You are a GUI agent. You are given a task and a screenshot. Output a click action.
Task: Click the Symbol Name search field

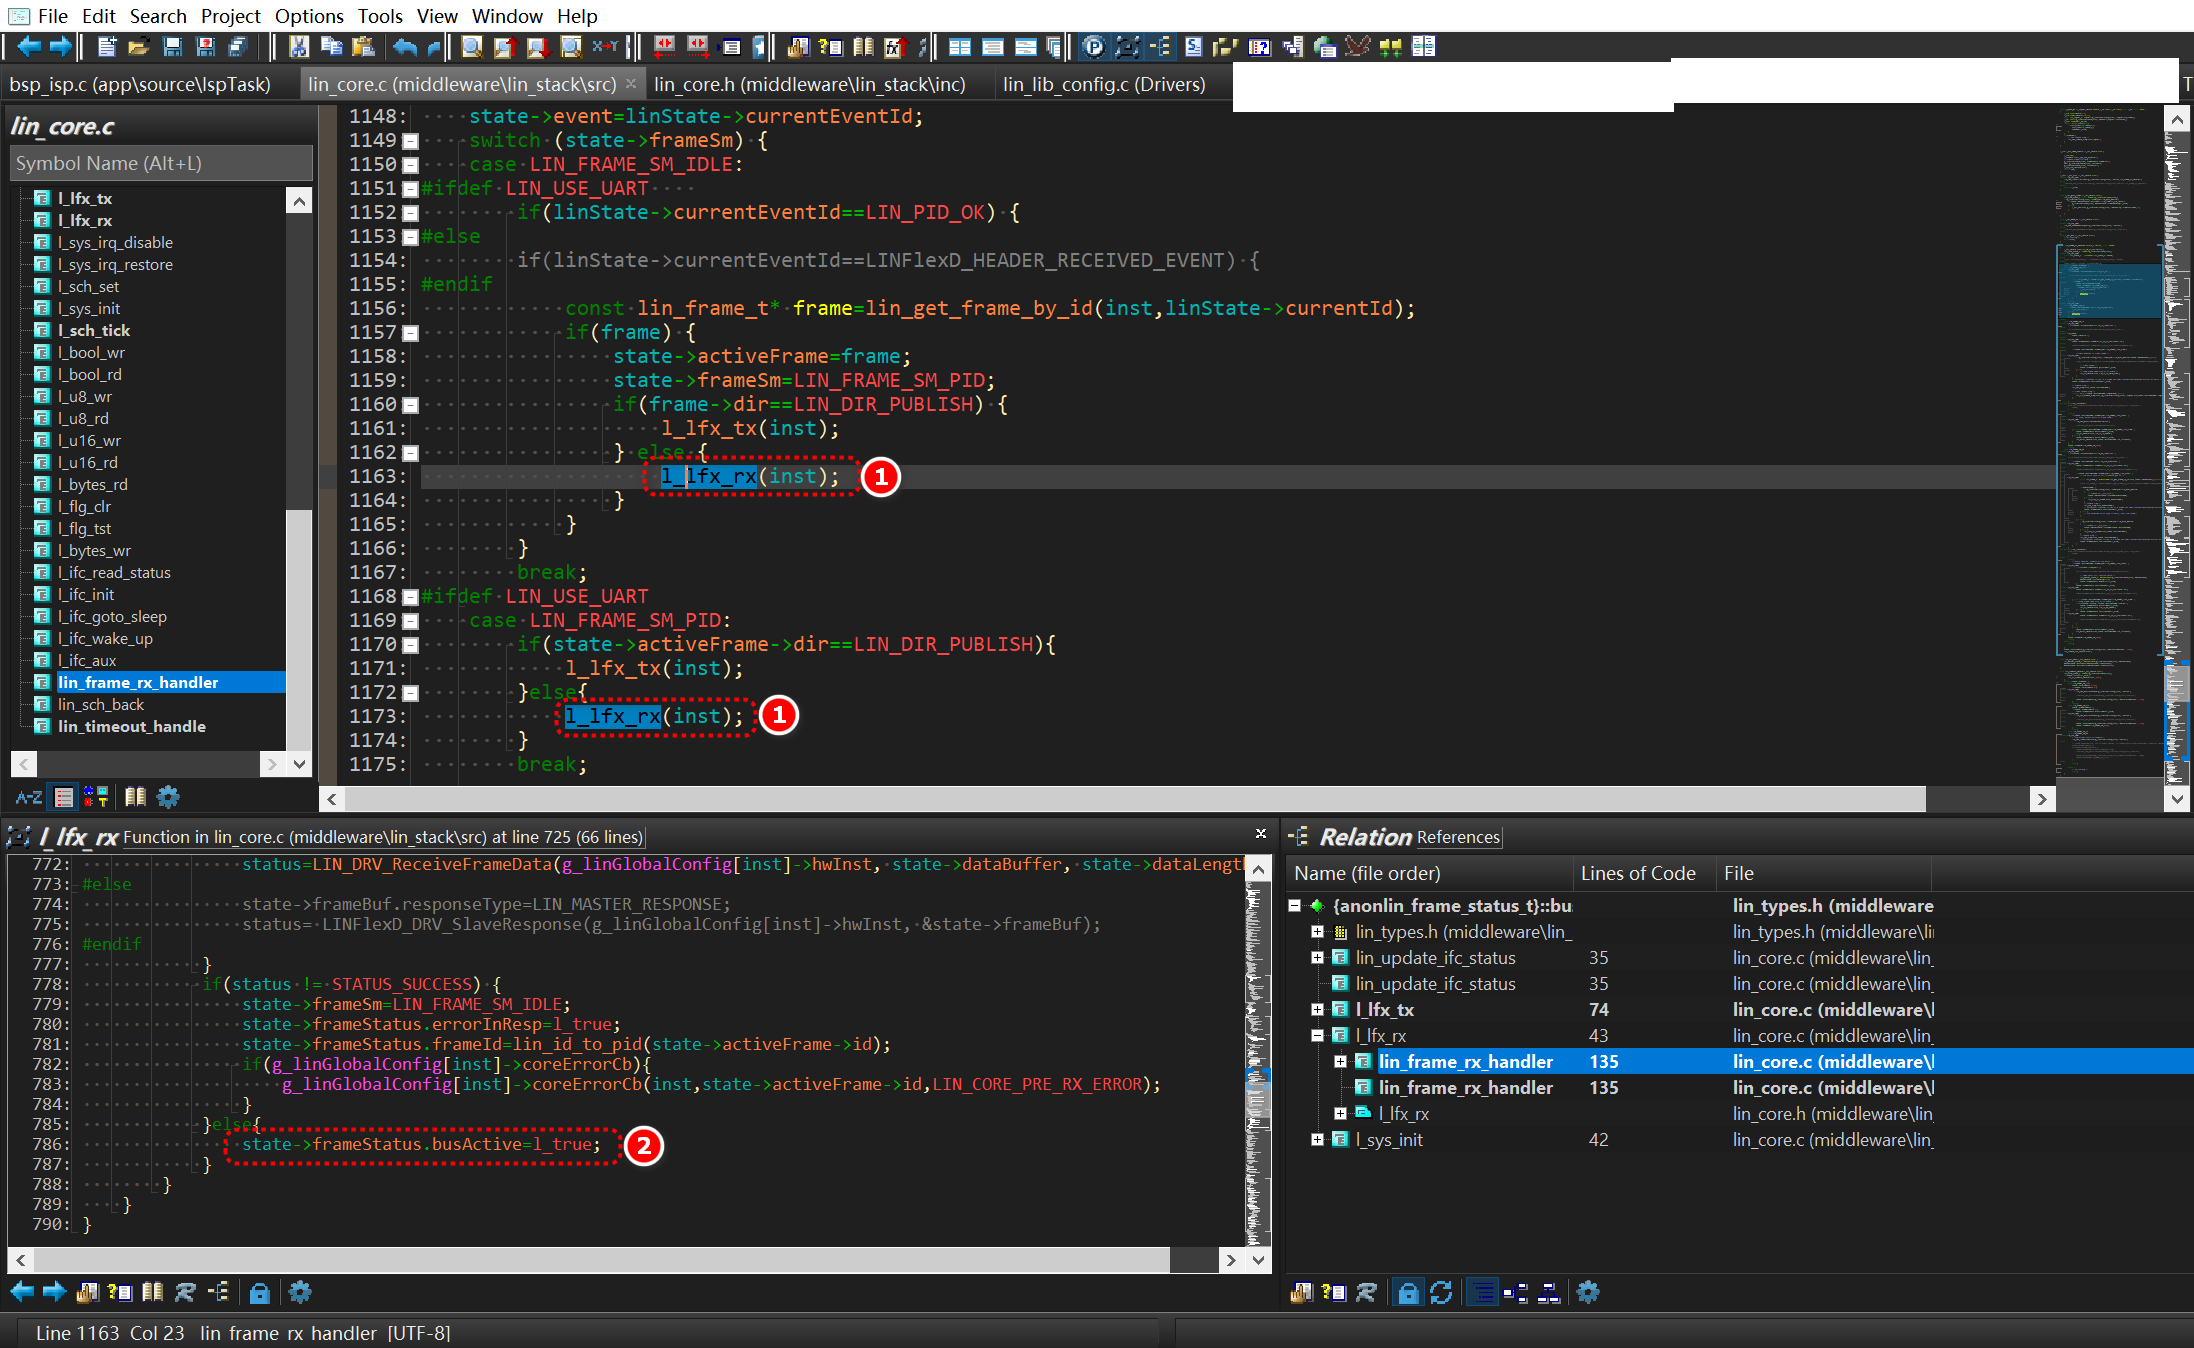pos(161,163)
